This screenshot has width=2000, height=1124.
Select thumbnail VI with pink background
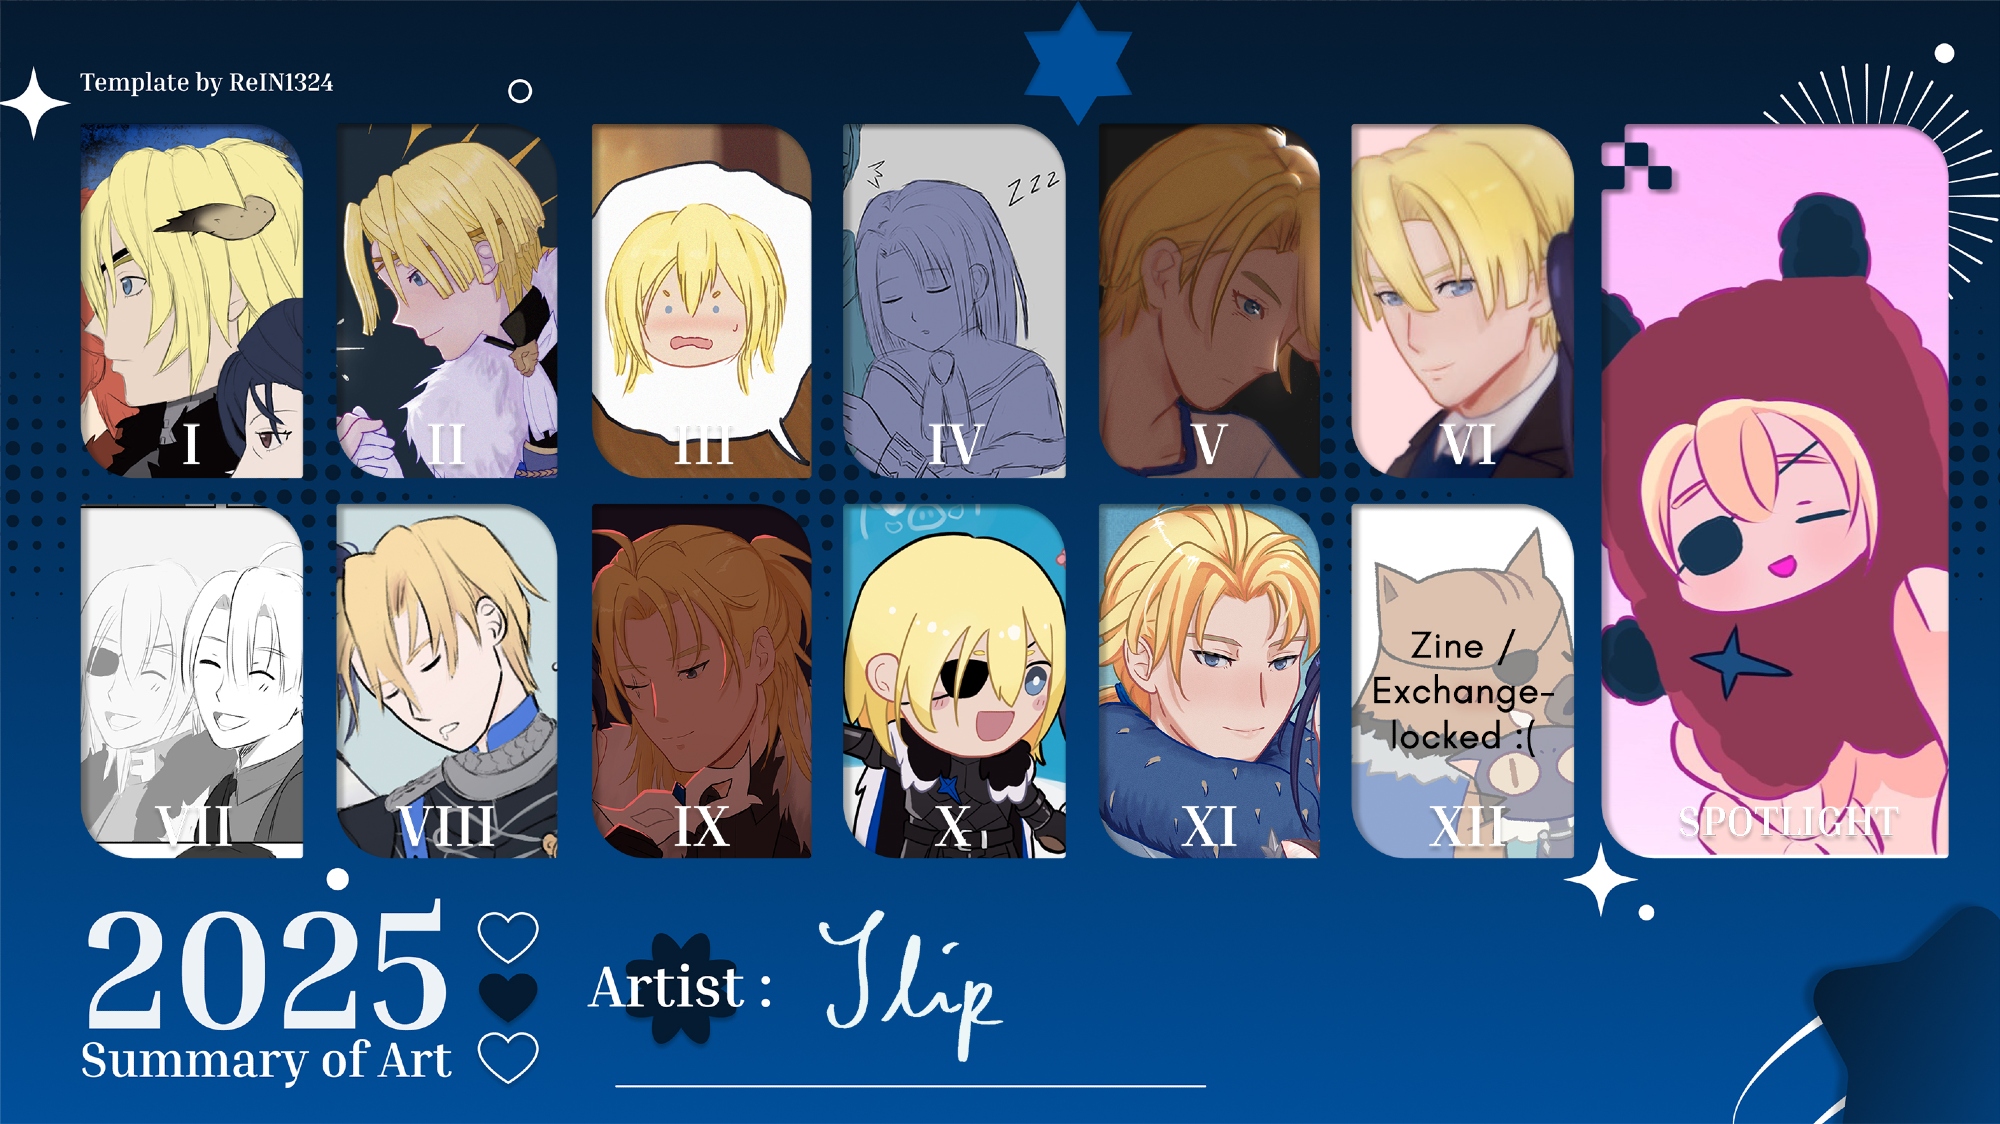[x=1462, y=301]
